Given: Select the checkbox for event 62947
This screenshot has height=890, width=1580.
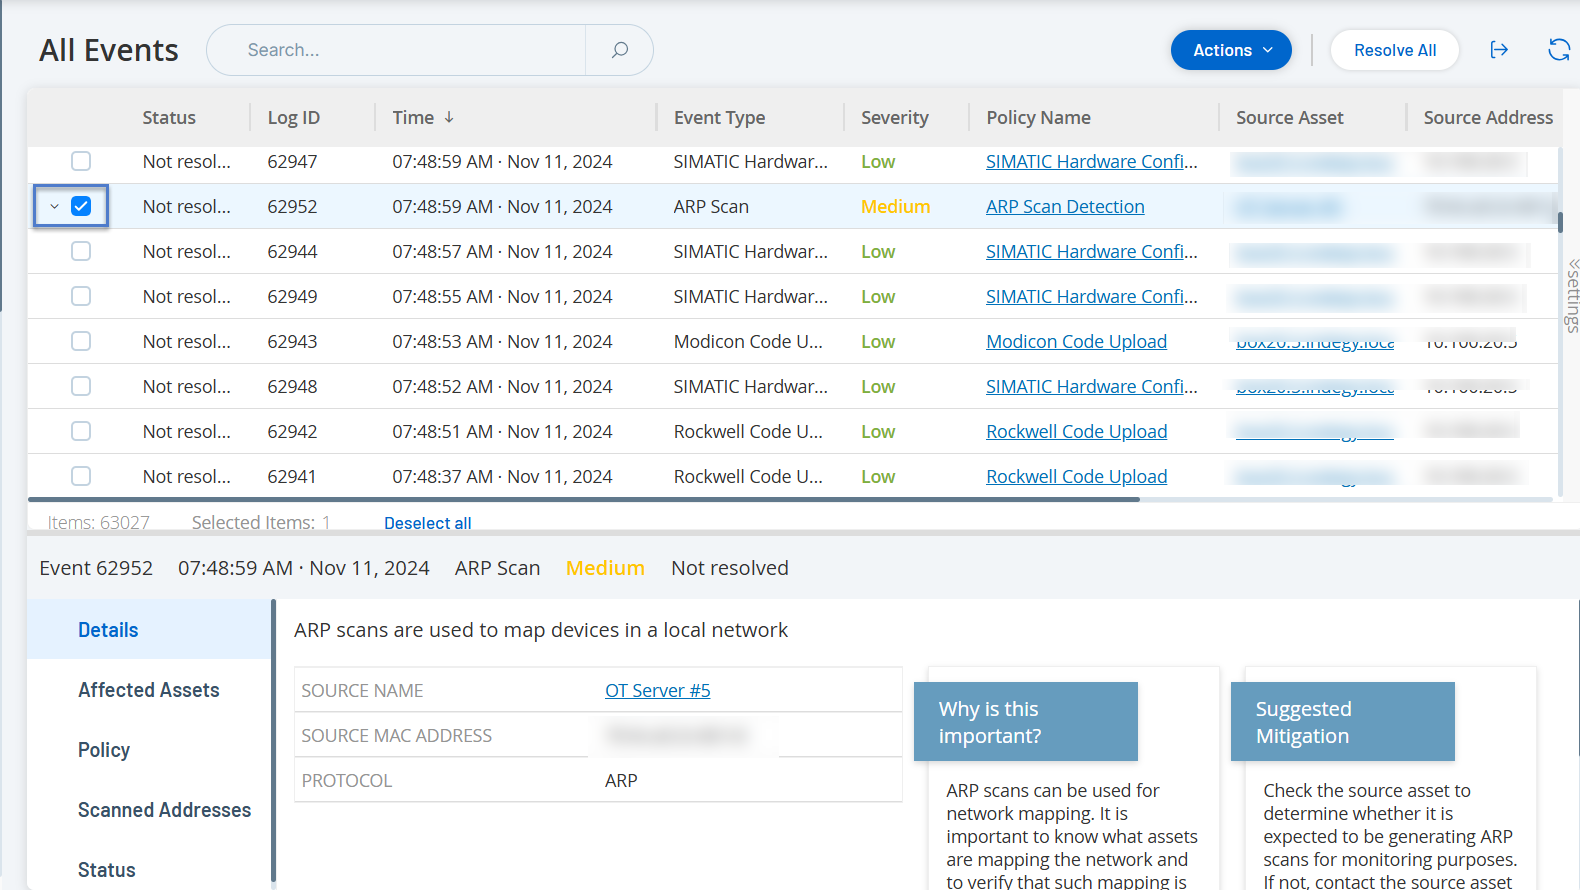Looking at the screenshot, I should [81, 161].
